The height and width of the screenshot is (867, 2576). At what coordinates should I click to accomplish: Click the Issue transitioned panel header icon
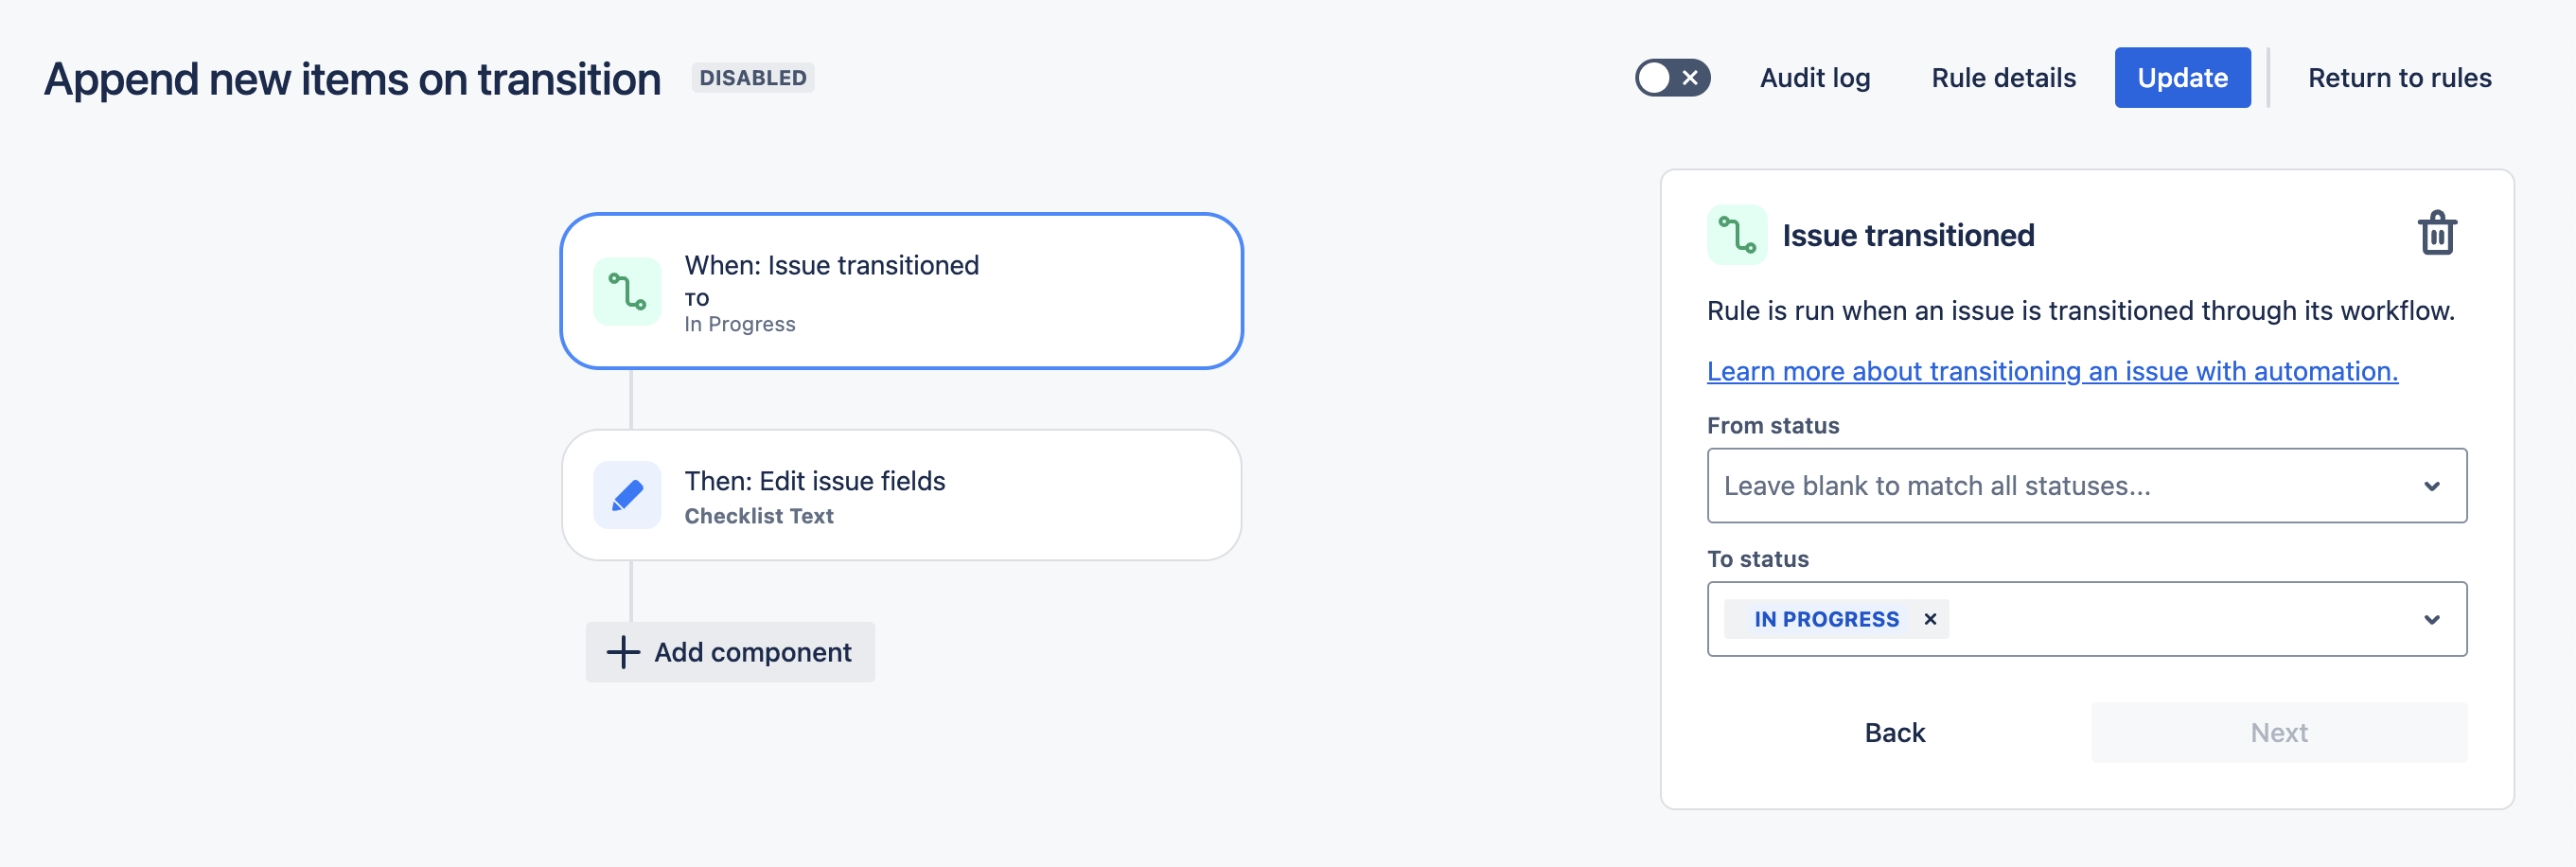click(x=1736, y=235)
